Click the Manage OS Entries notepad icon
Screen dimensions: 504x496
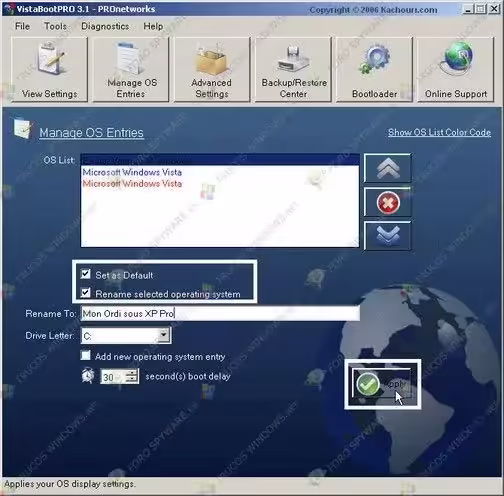pos(23,128)
